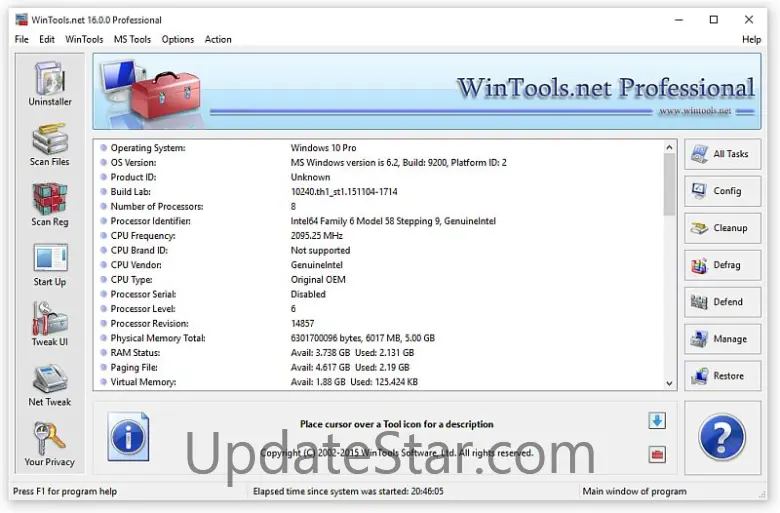Screen dimensions: 780x513
Task: Click the All Tasks button
Action: click(x=722, y=154)
